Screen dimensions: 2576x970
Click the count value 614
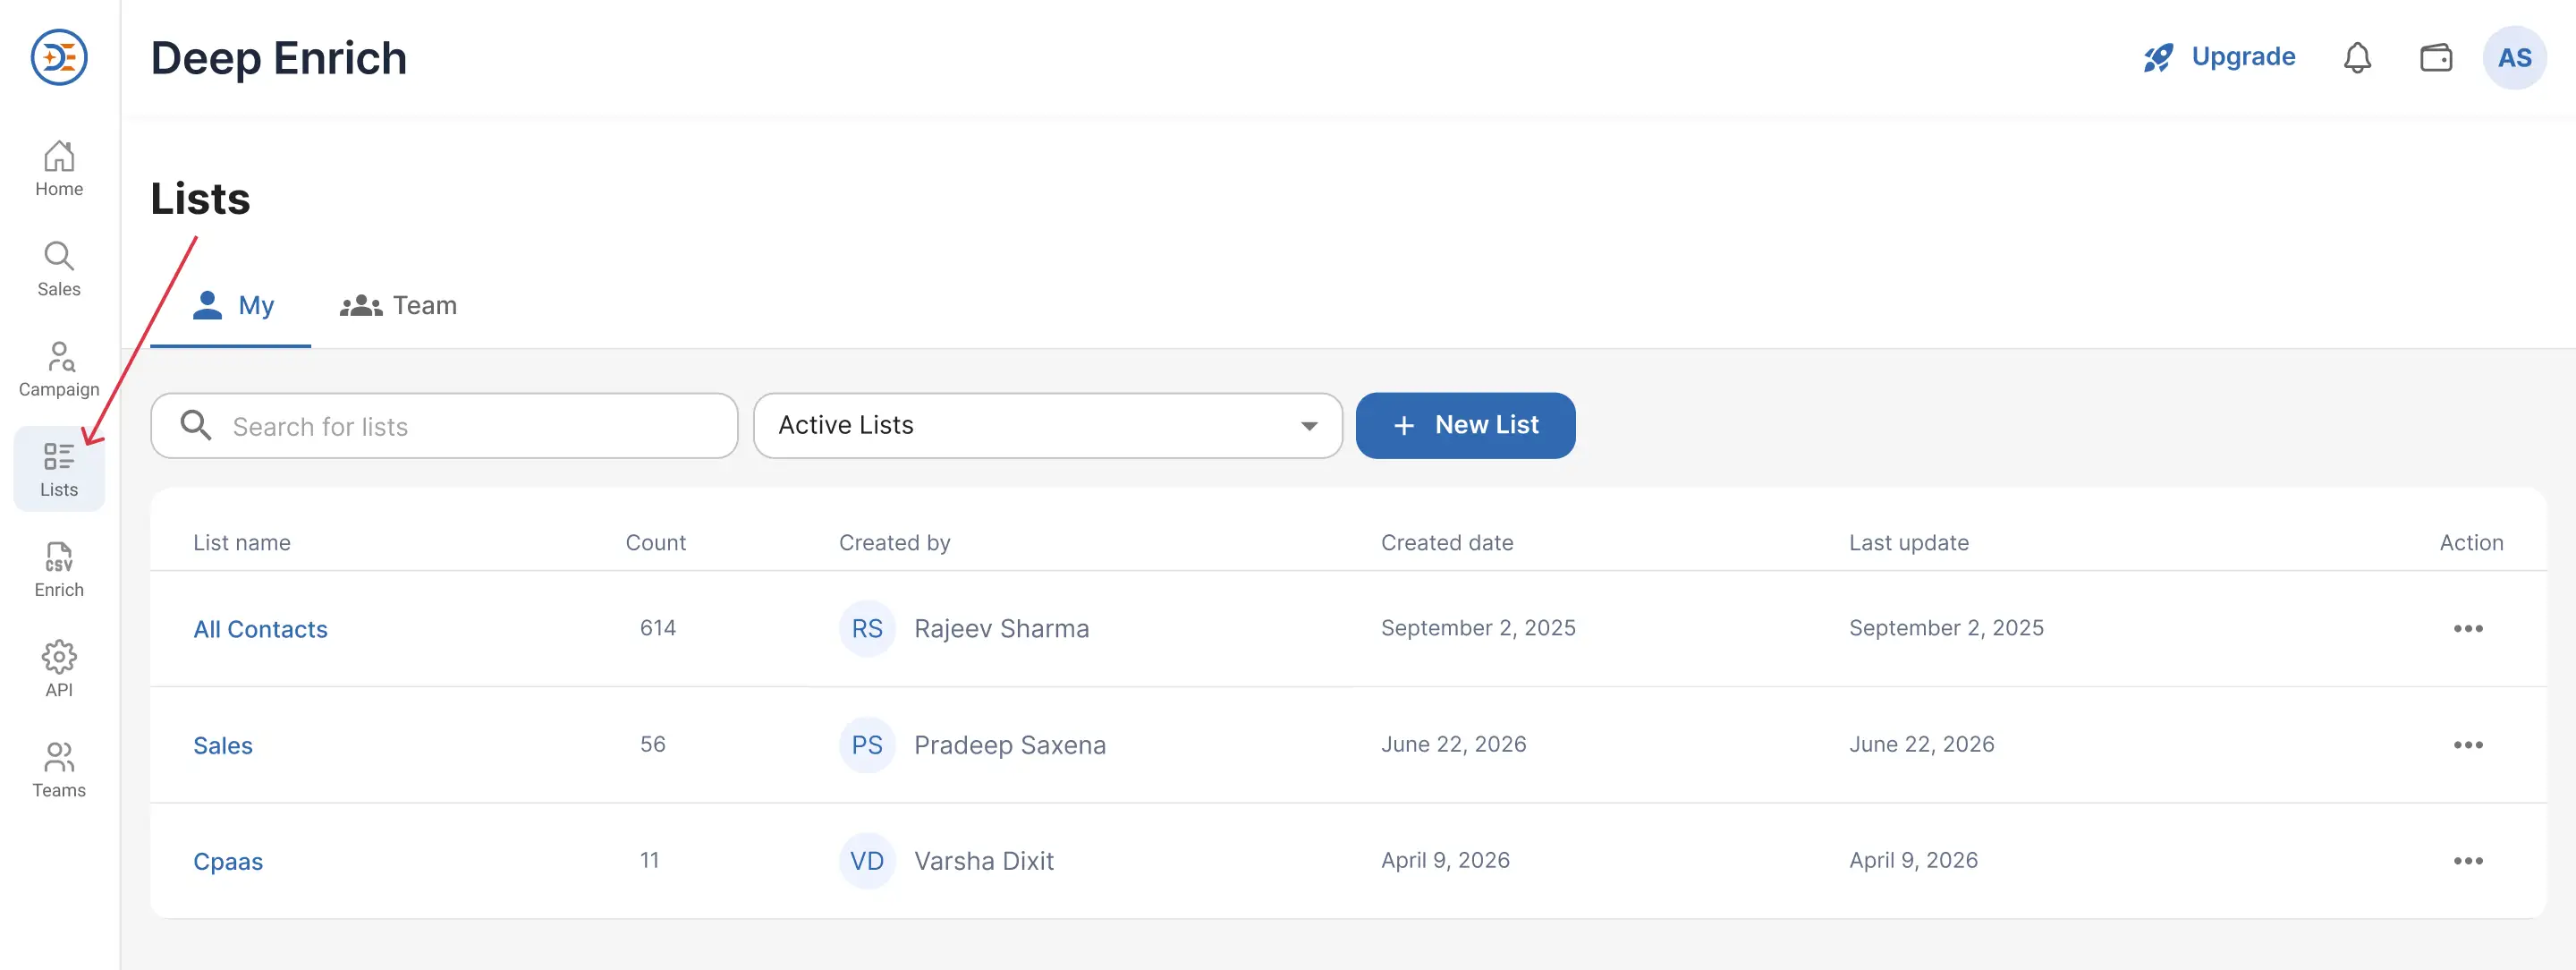click(658, 628)
